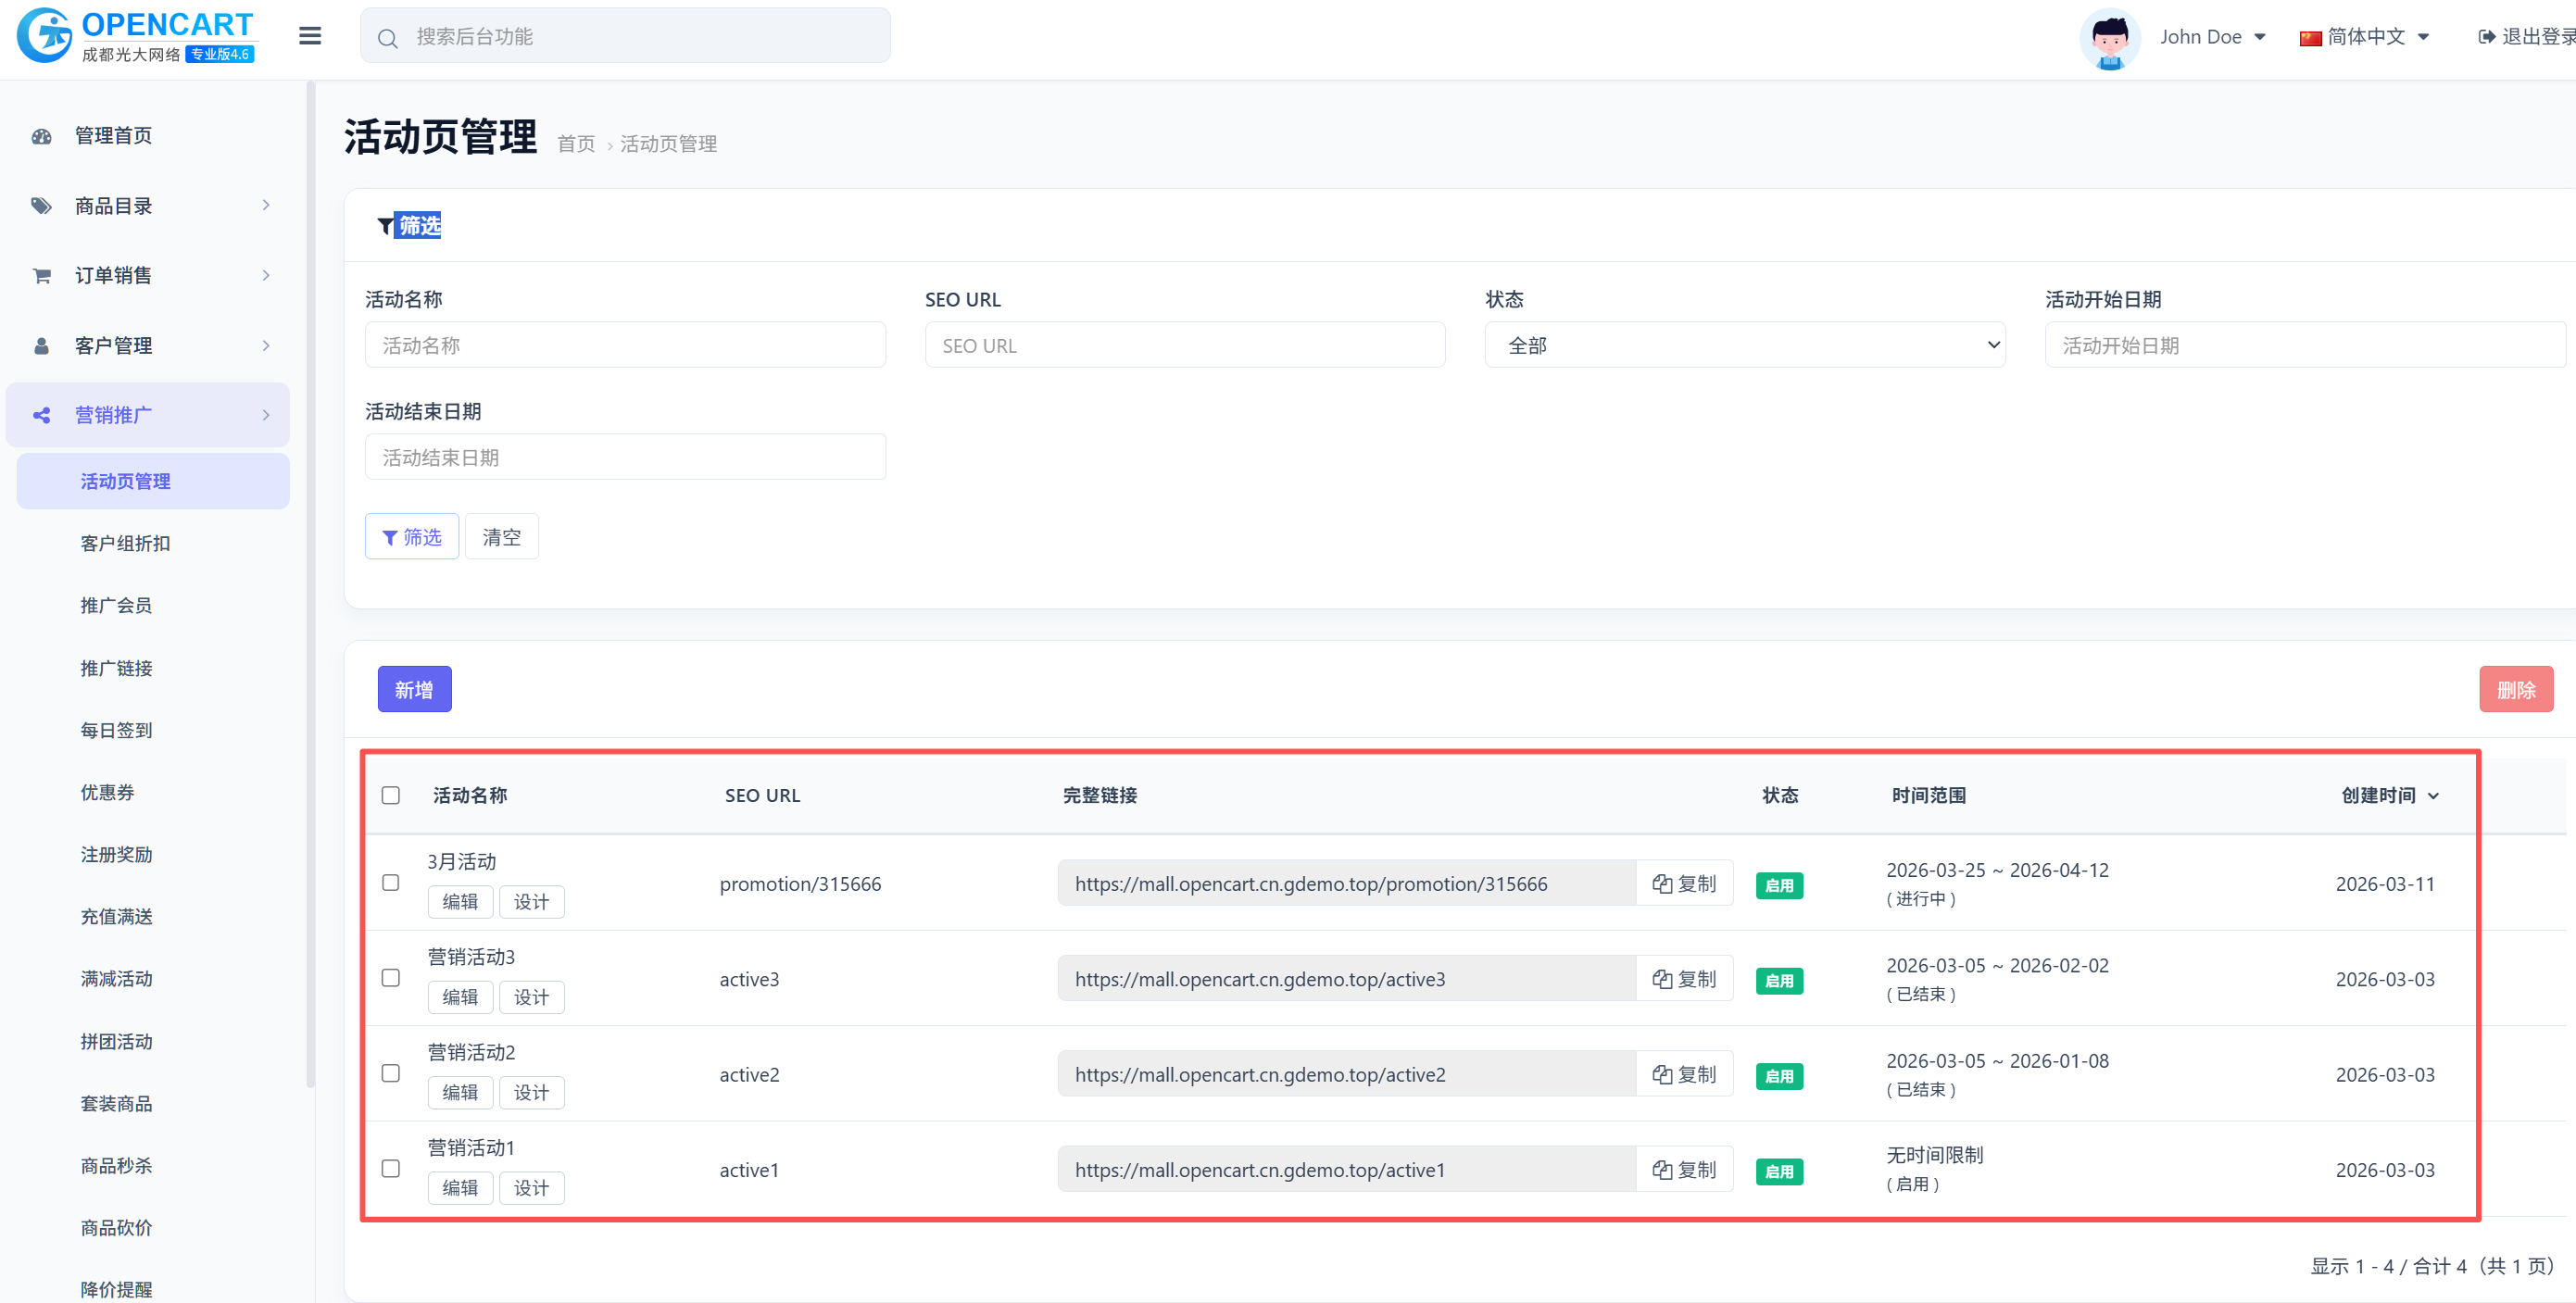Click the hamburger menu toggle icon

(310, 36)
